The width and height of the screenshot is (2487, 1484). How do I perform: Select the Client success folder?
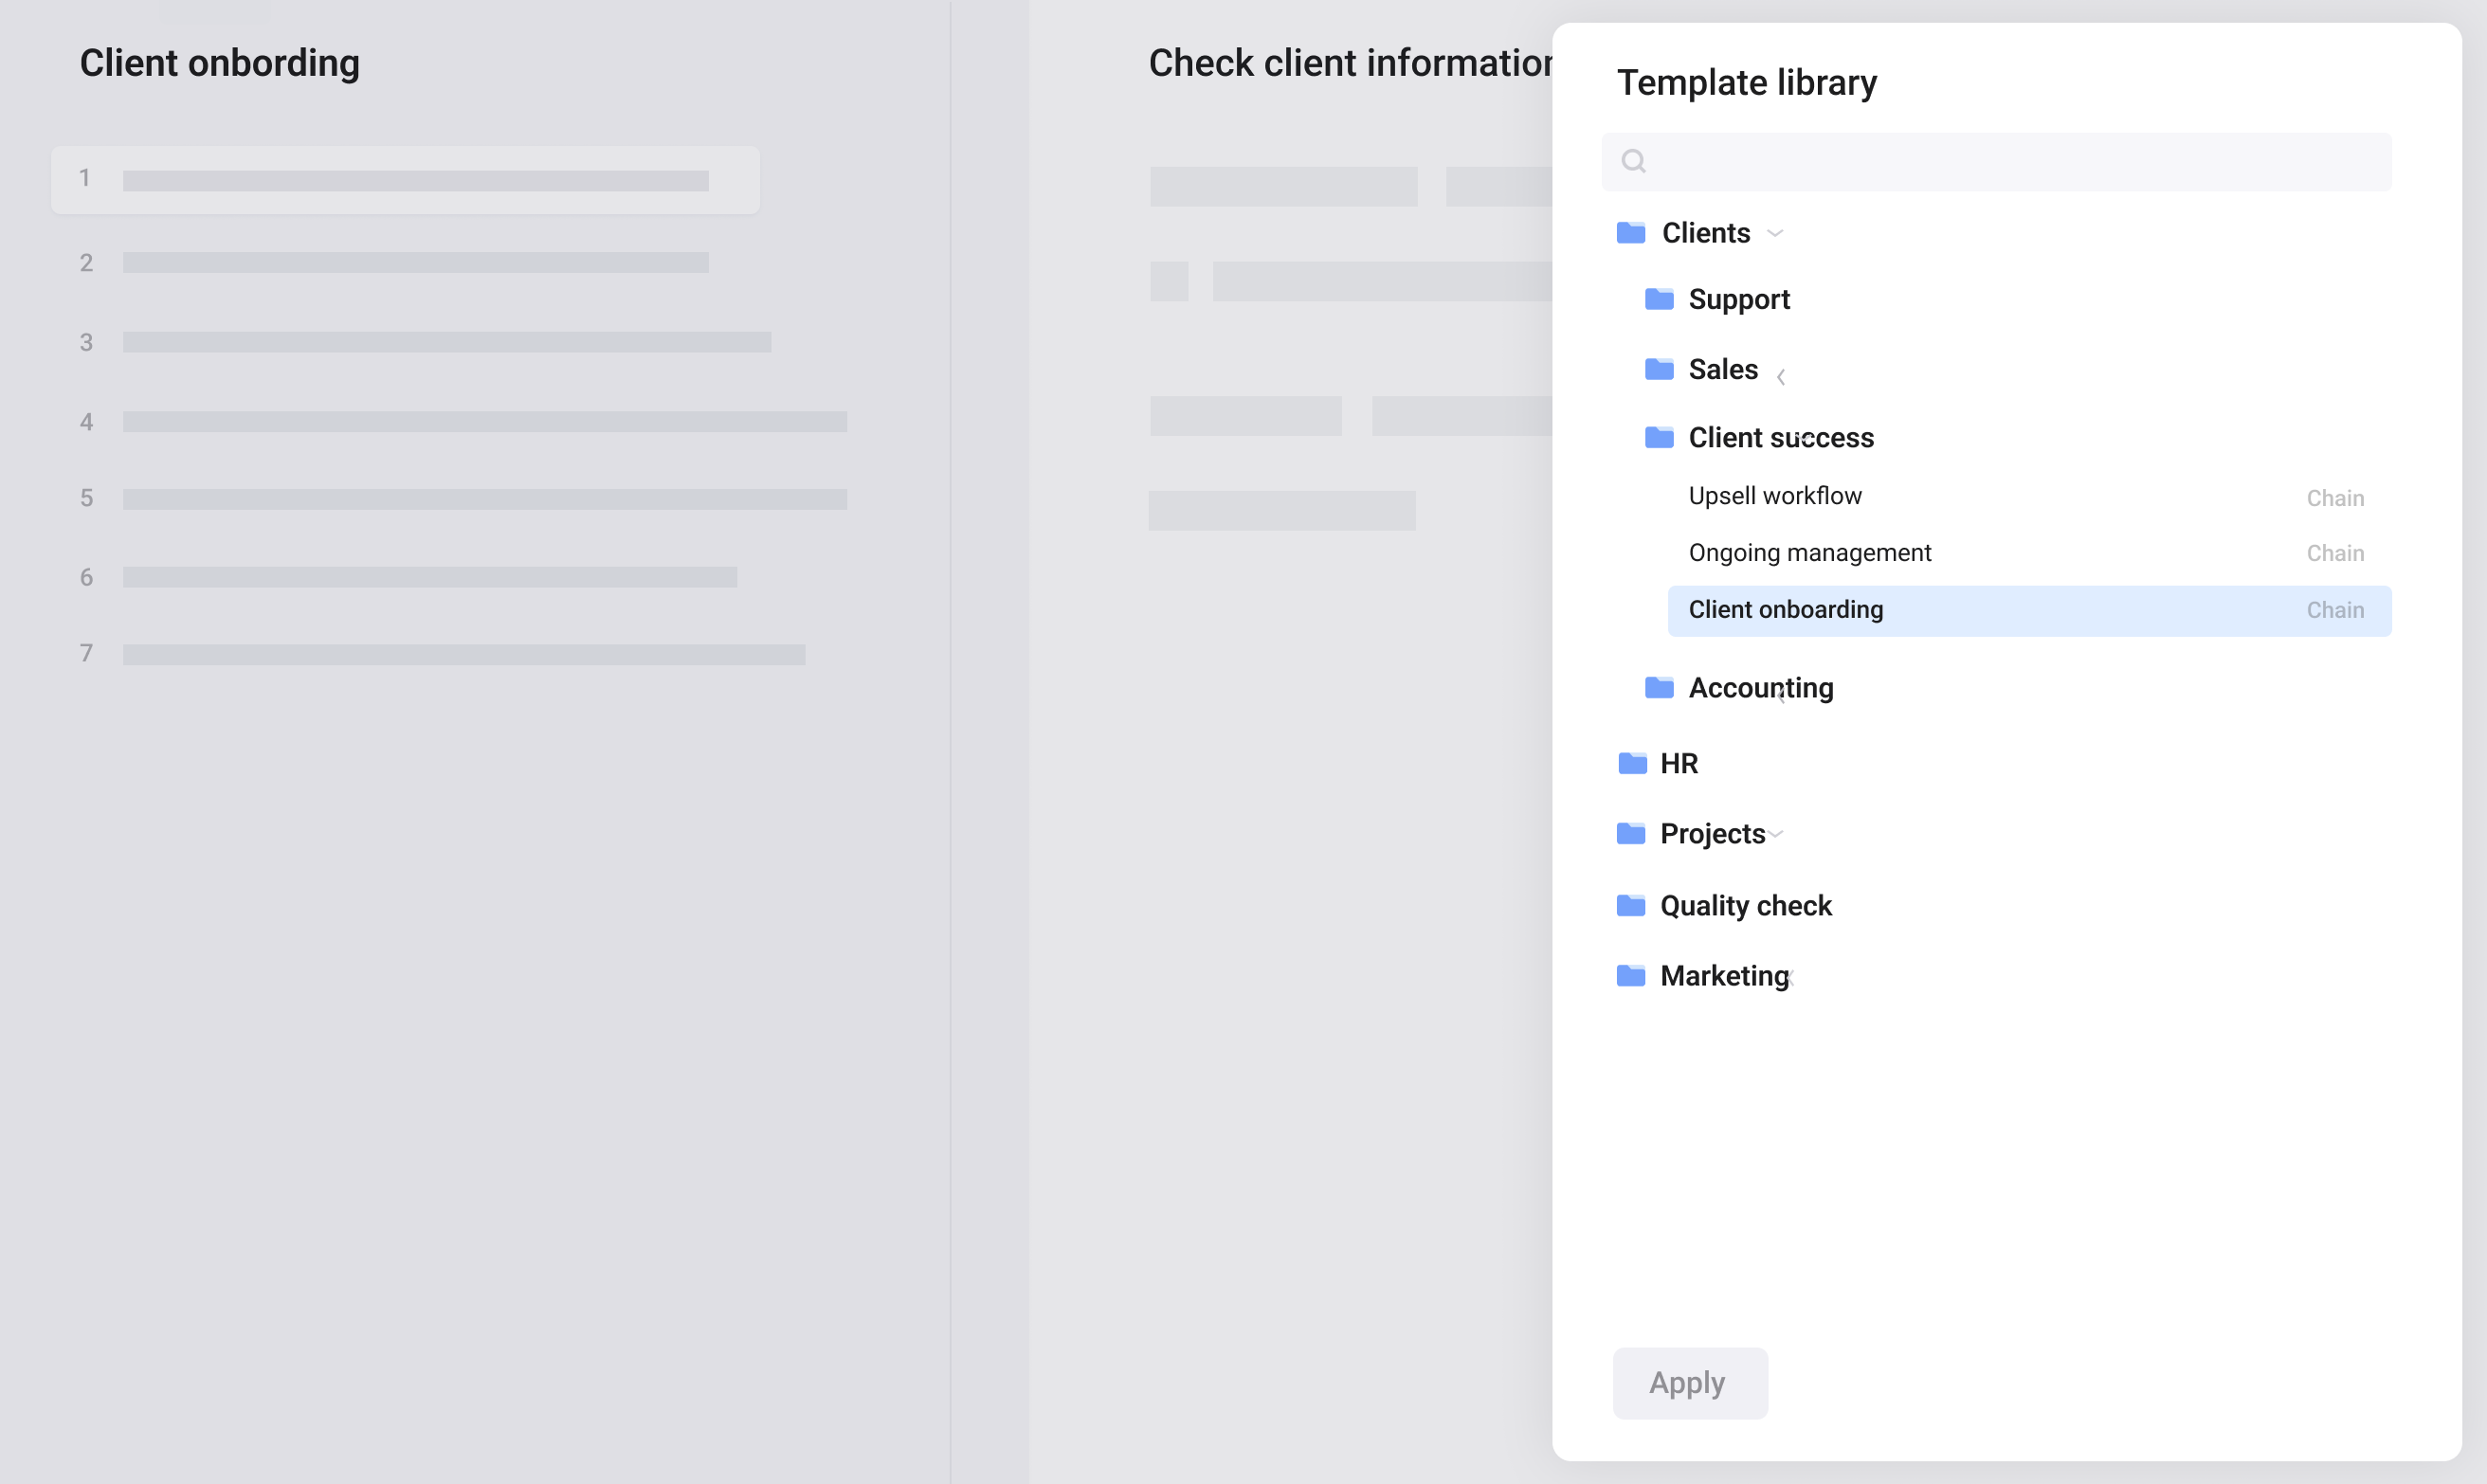coord(1781,438)
